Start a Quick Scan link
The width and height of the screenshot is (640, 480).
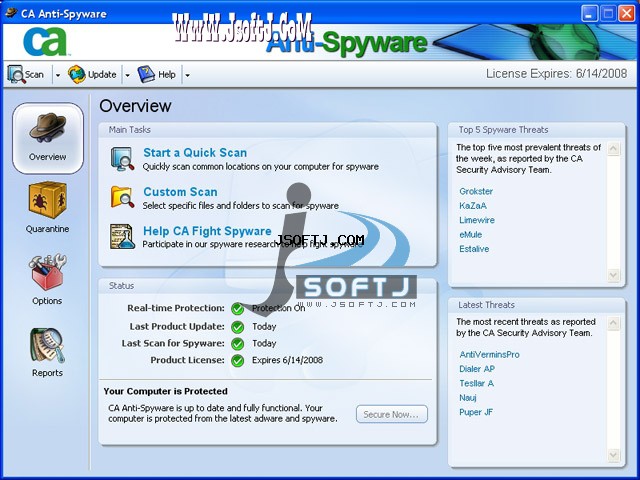[x=195, y=153]
